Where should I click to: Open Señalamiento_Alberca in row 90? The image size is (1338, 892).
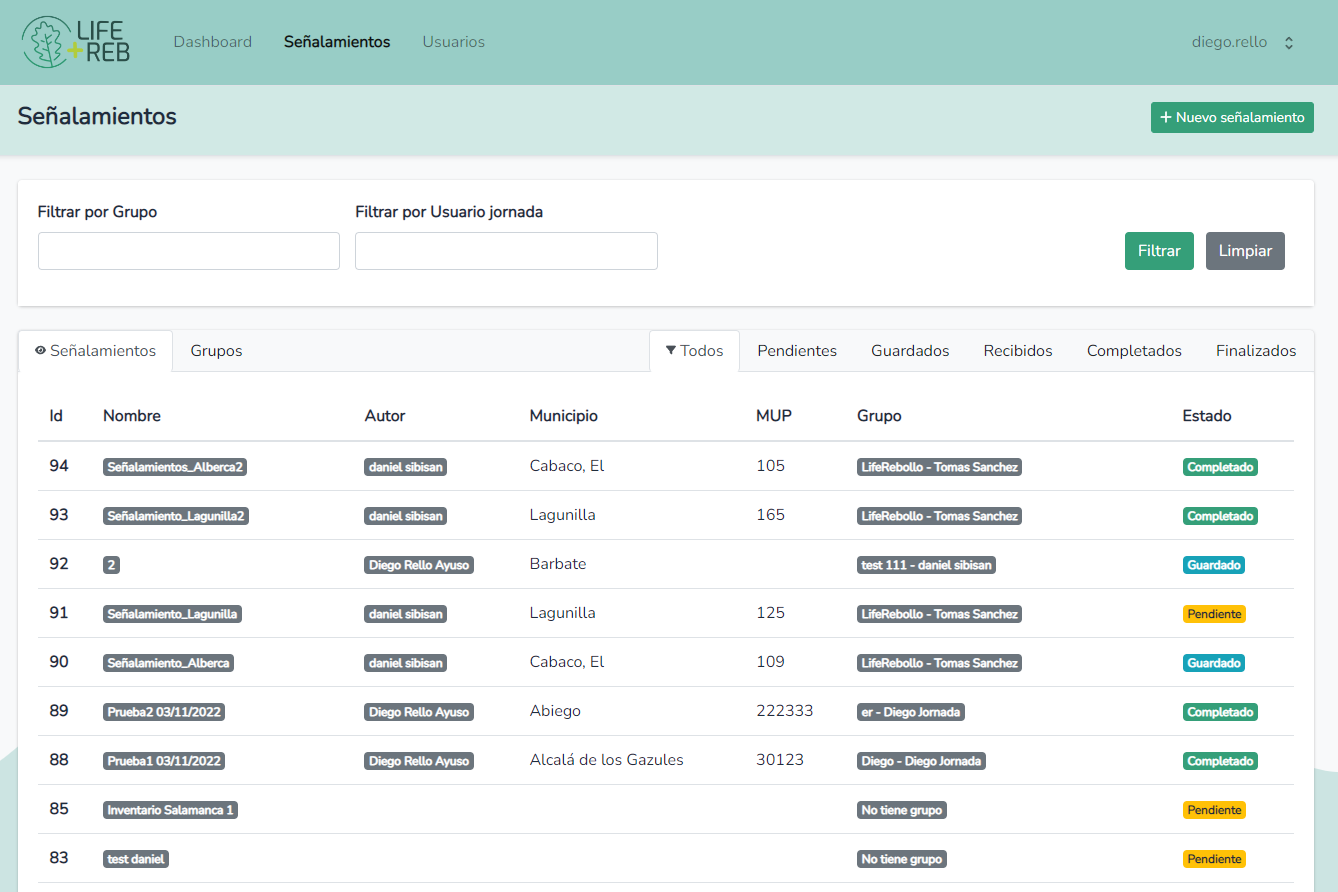(x=168, y=663)
